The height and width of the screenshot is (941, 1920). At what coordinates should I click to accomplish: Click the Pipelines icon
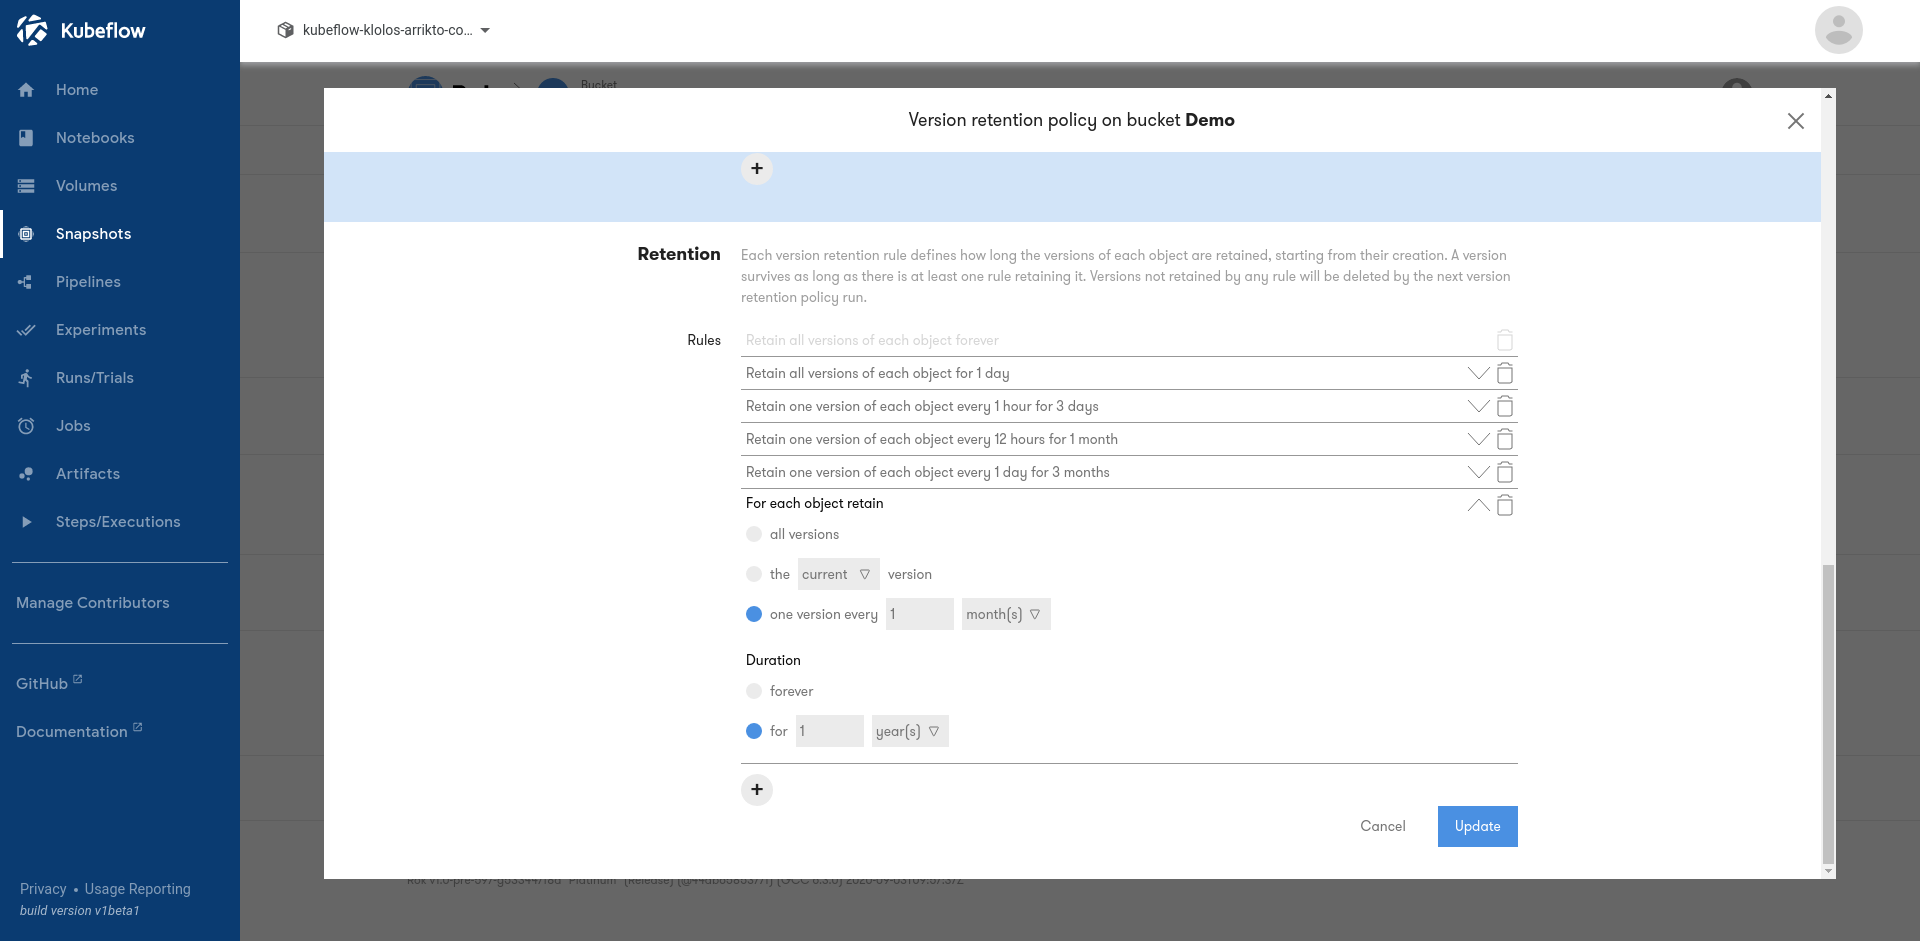[26, 282]
